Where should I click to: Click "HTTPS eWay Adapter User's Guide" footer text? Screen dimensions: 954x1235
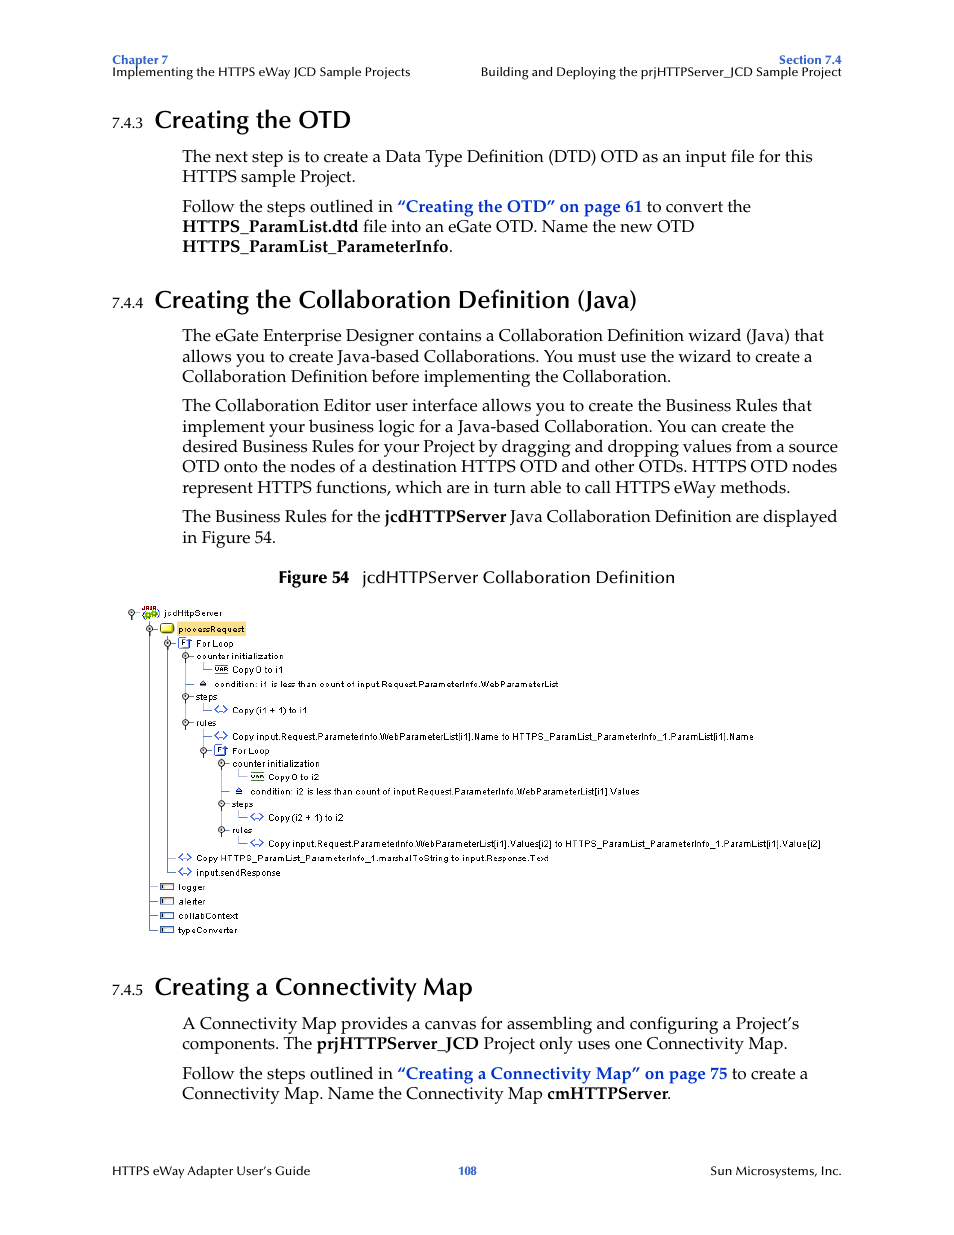pyautogui.click(x=211, y=1171)
